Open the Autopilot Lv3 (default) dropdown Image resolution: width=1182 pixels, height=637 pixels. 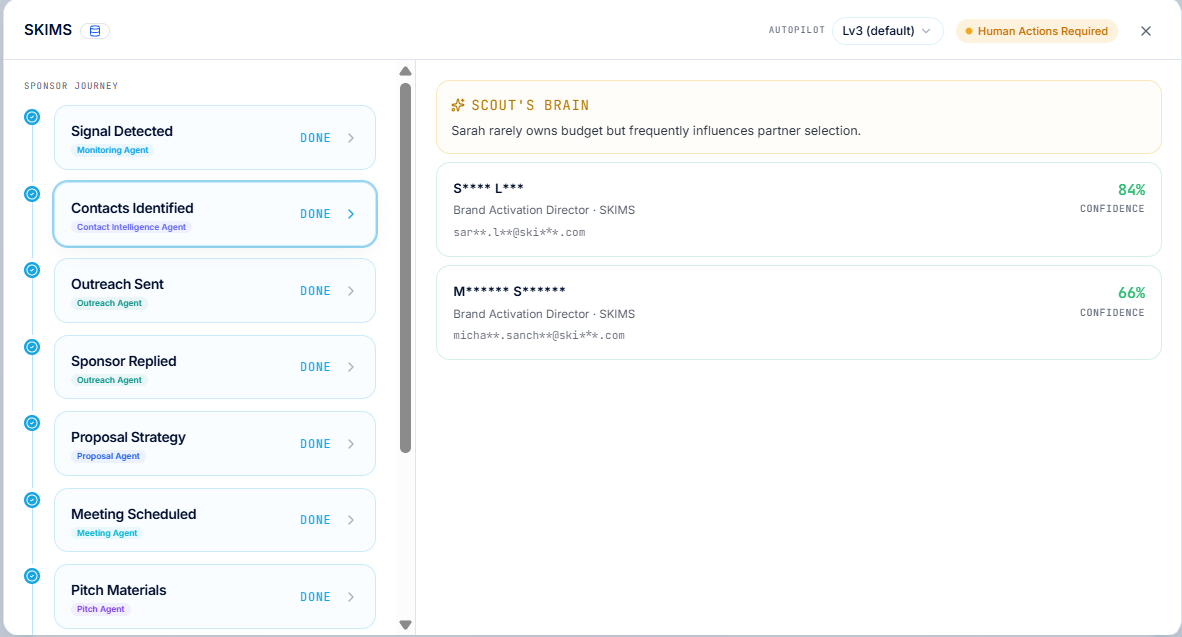click(887, 31)
